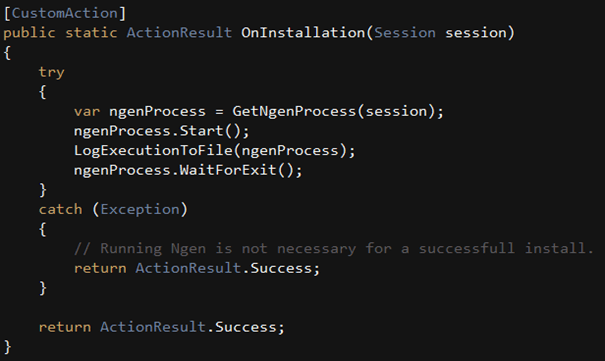Click ActionResult in the last return statement
The image size is (605, 361).
point(153,327)
